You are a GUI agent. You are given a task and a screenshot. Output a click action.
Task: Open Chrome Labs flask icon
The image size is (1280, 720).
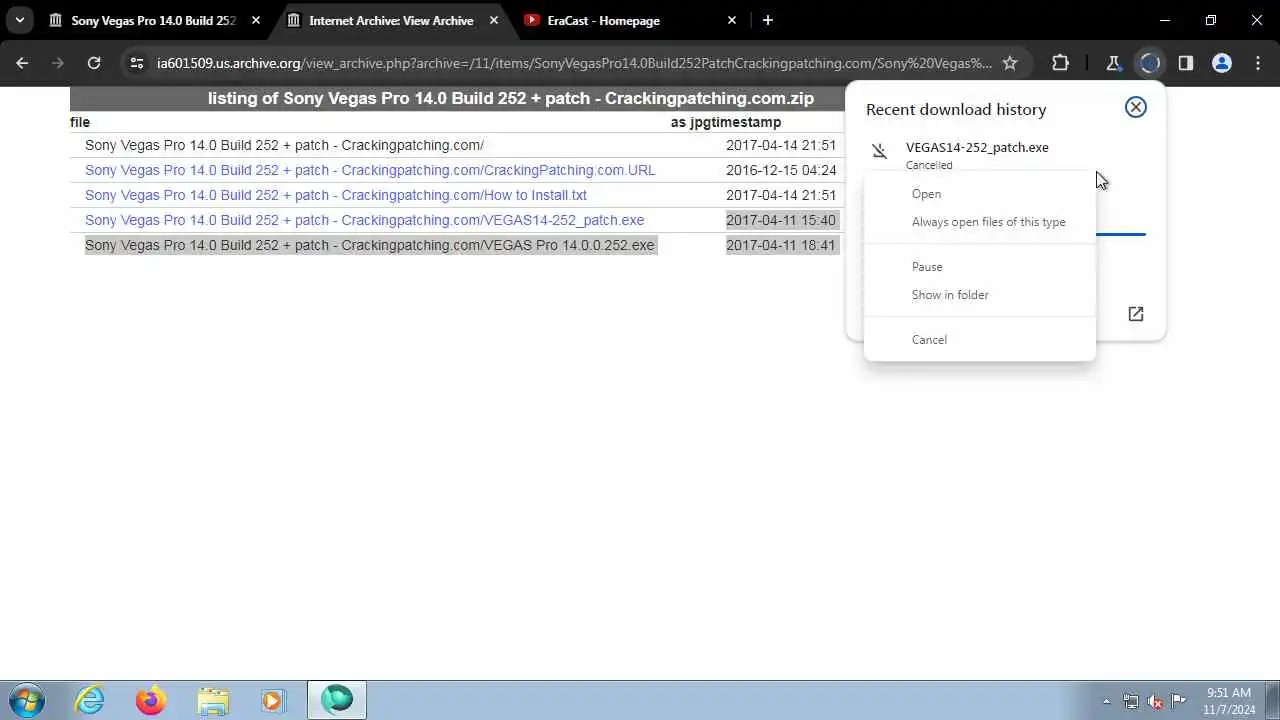coord(1113,63)
